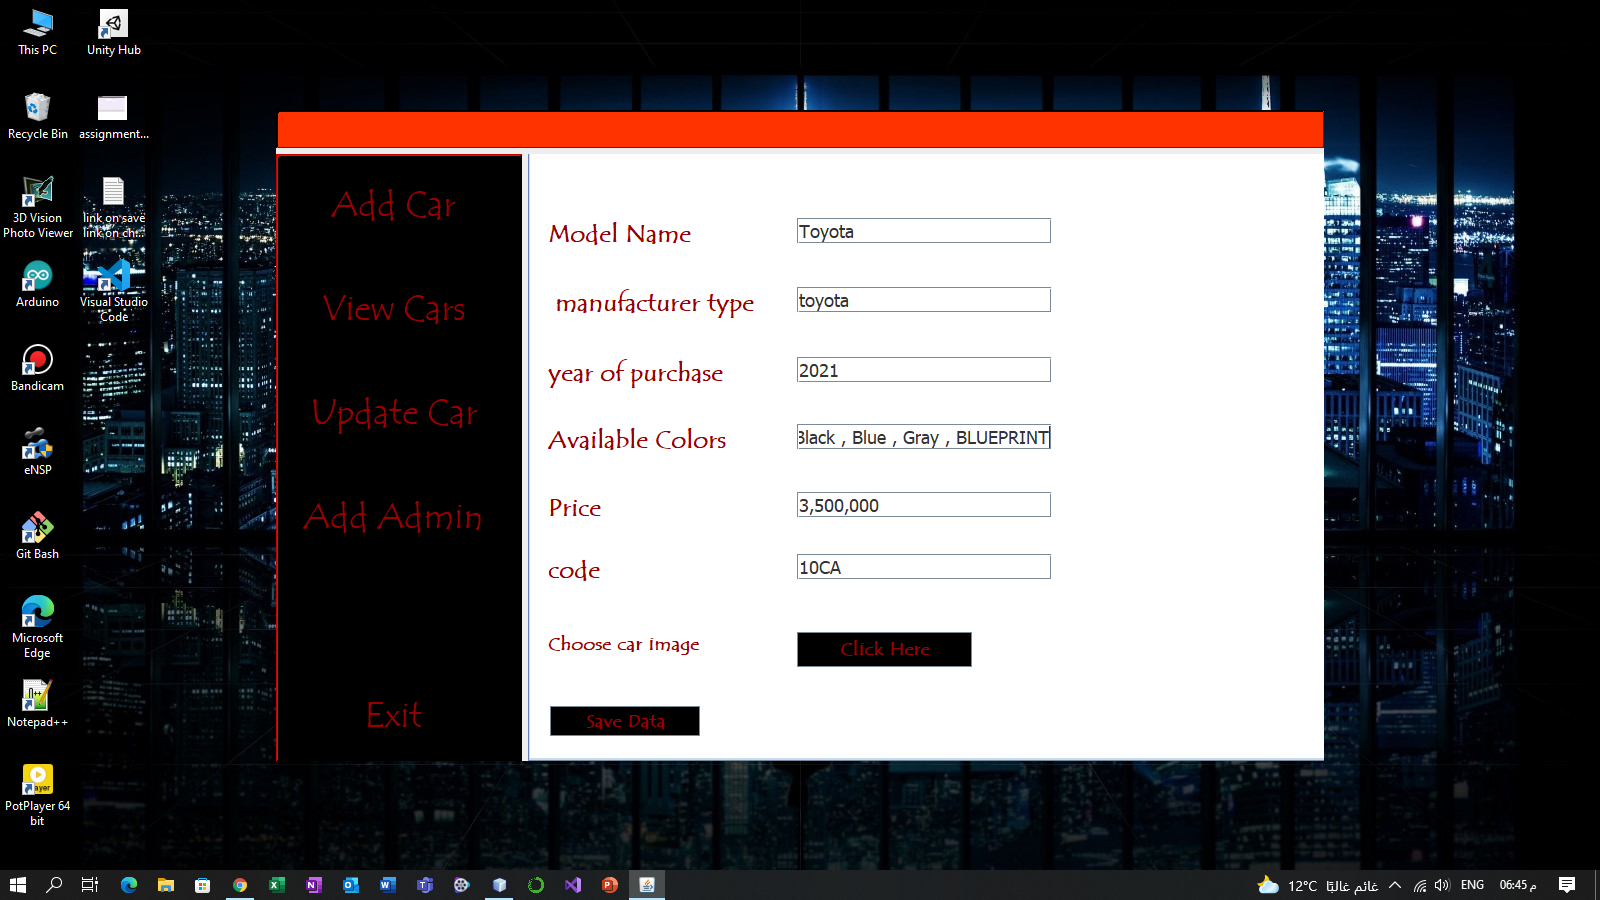Open Outlook from the taskbar
Image resolution: width=1600 pixels, height=900 pixels.
(351, 885)
